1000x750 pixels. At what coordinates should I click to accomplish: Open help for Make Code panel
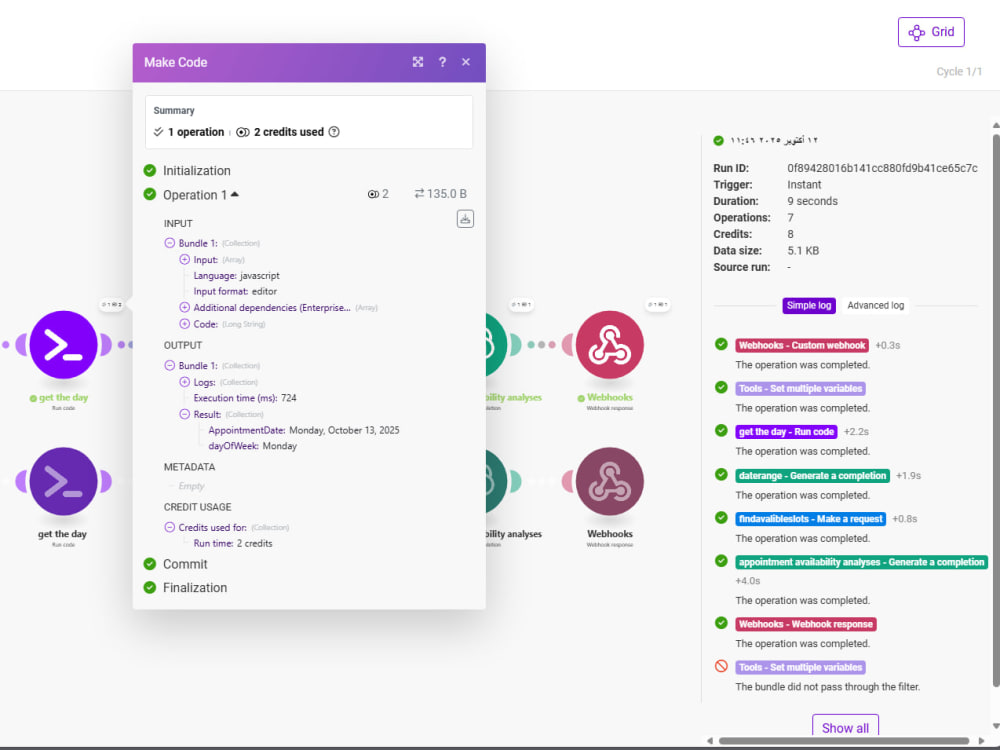[442, 62]
